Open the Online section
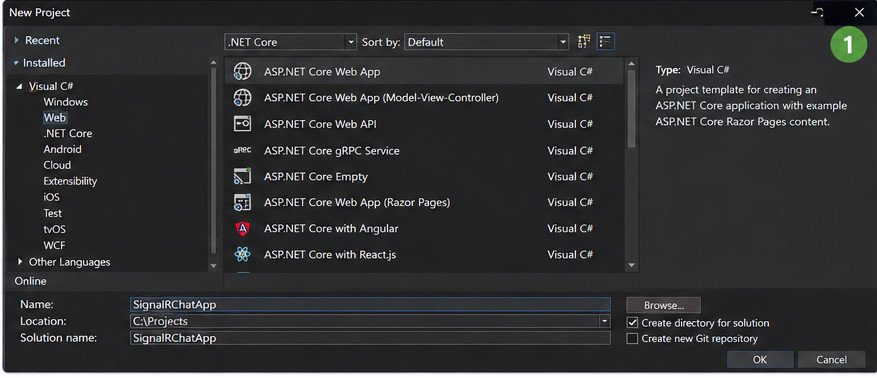The width and height of the screenshot is (877, 378). [x=30, y=281]
